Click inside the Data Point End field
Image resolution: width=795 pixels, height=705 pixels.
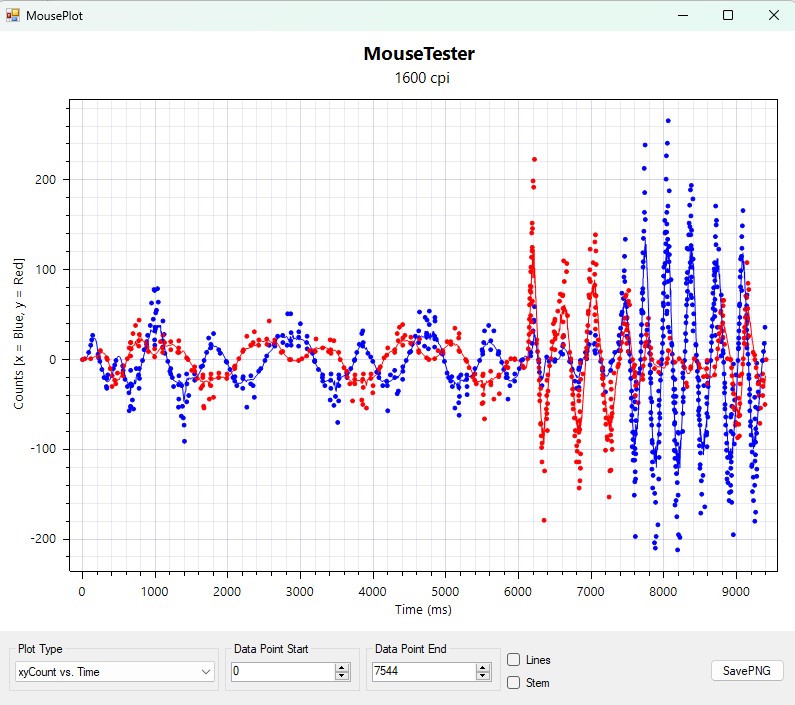coord(420,673)
